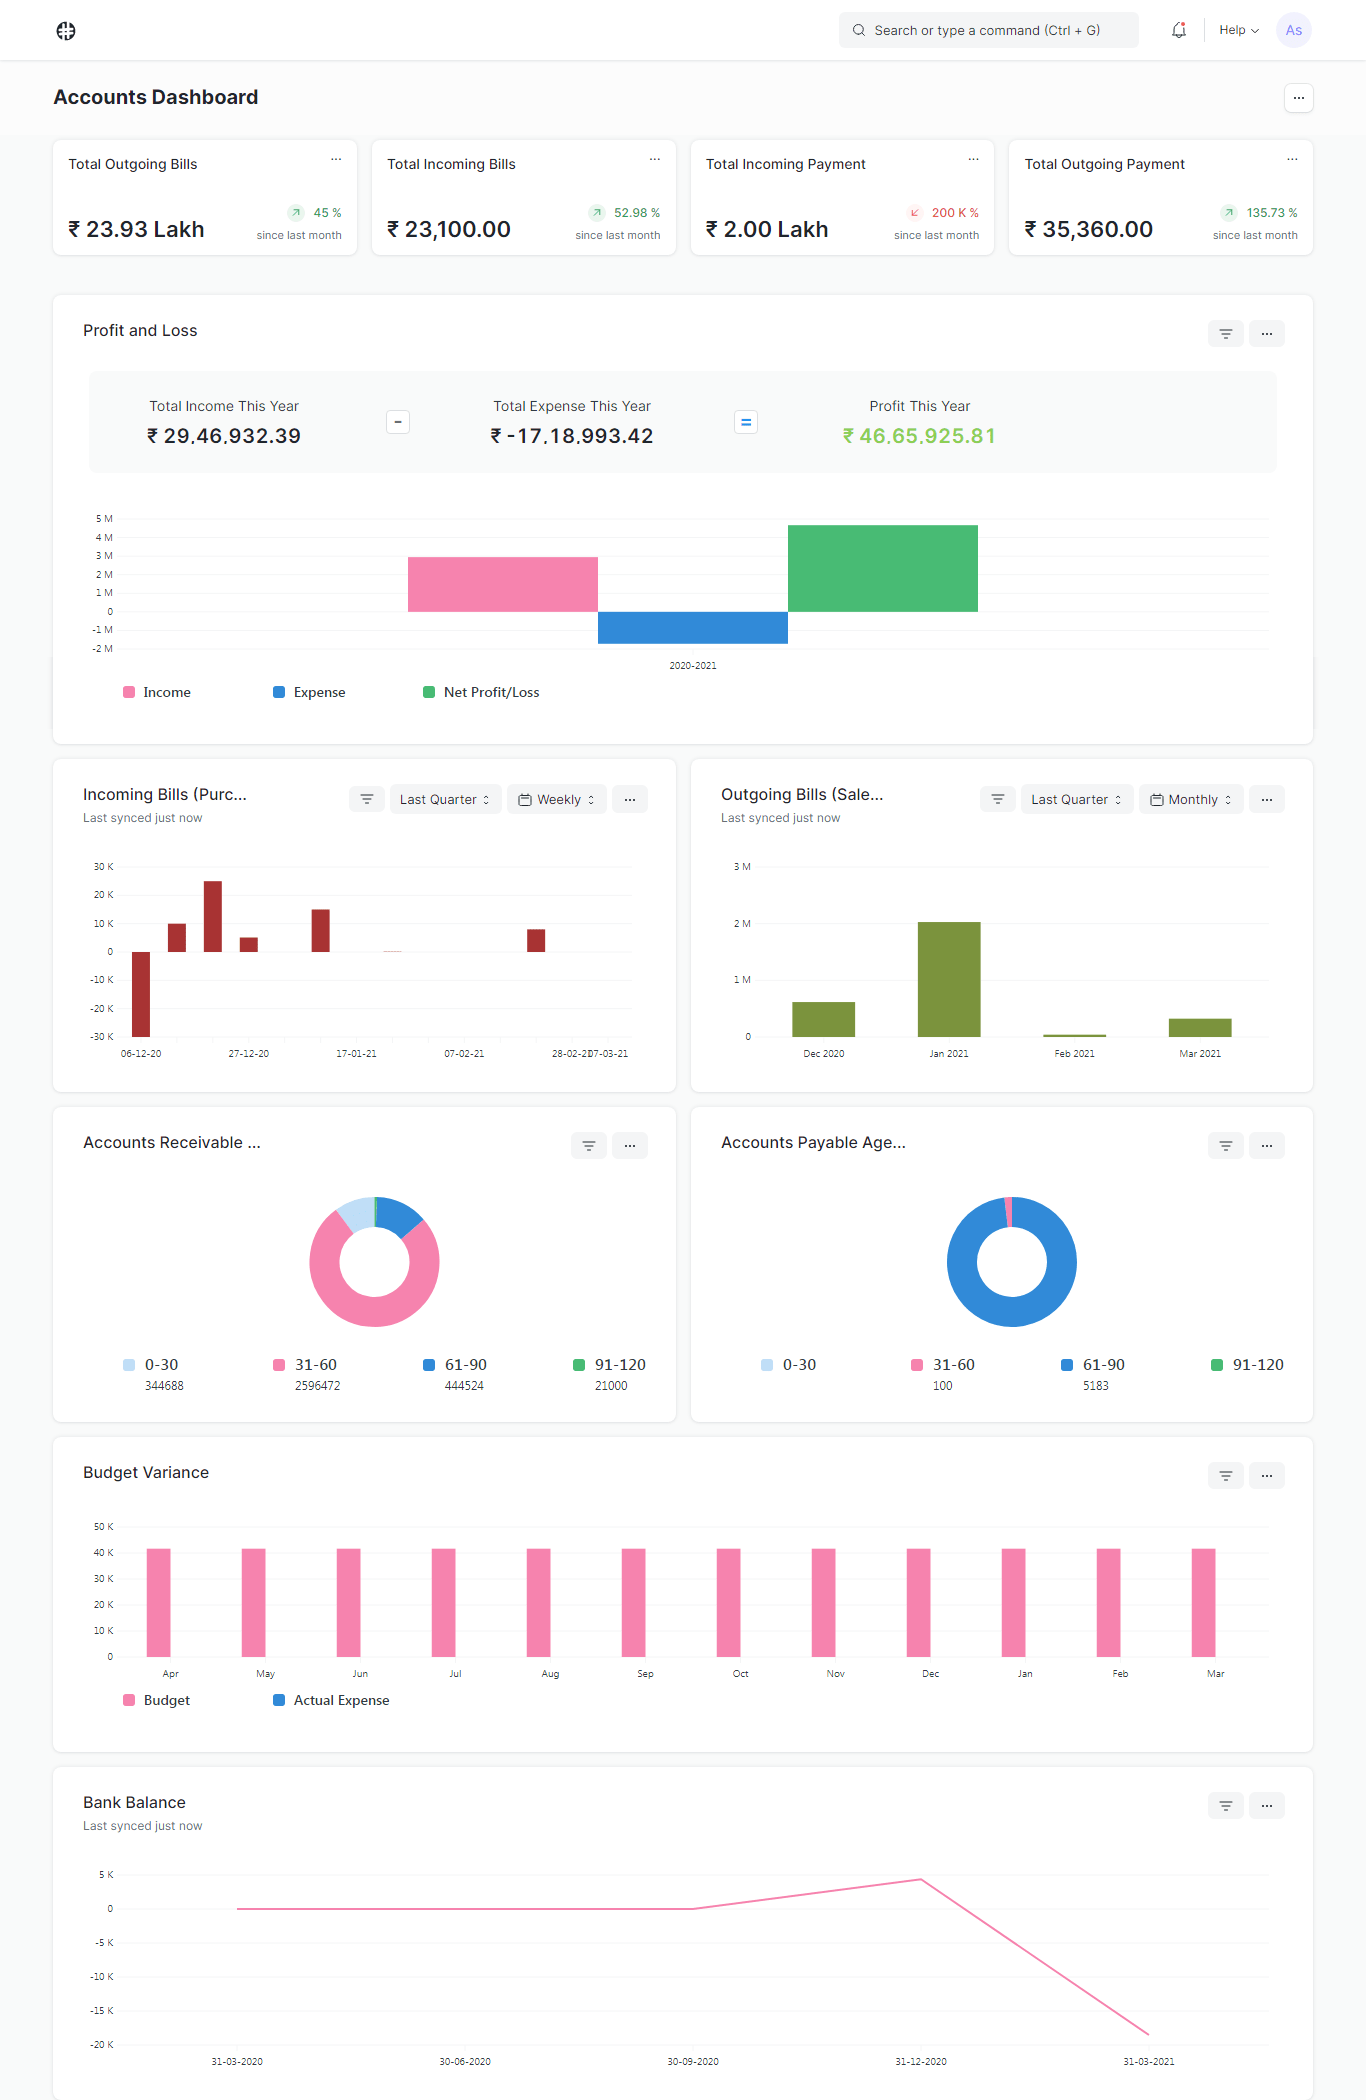Screen dimensions: 1366x2100
Task: Open filter icon on Budget Variance chart
Action: [1226, 1476]
